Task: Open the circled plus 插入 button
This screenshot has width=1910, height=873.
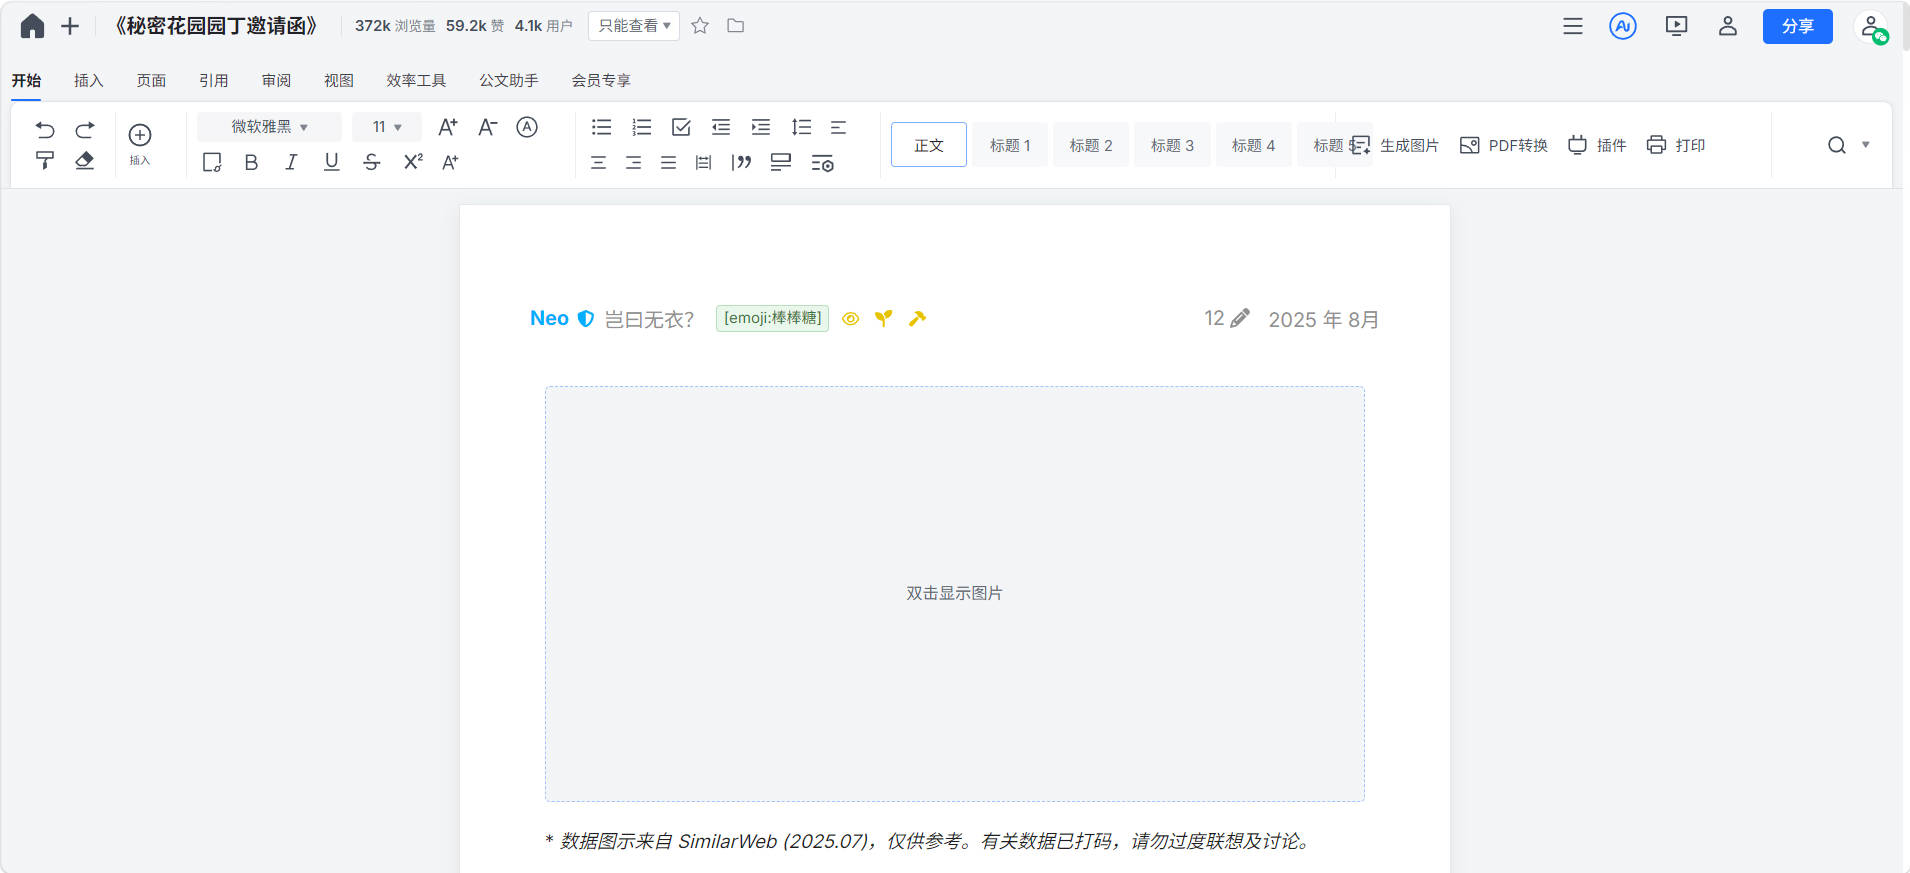Action: click(140, 145)
